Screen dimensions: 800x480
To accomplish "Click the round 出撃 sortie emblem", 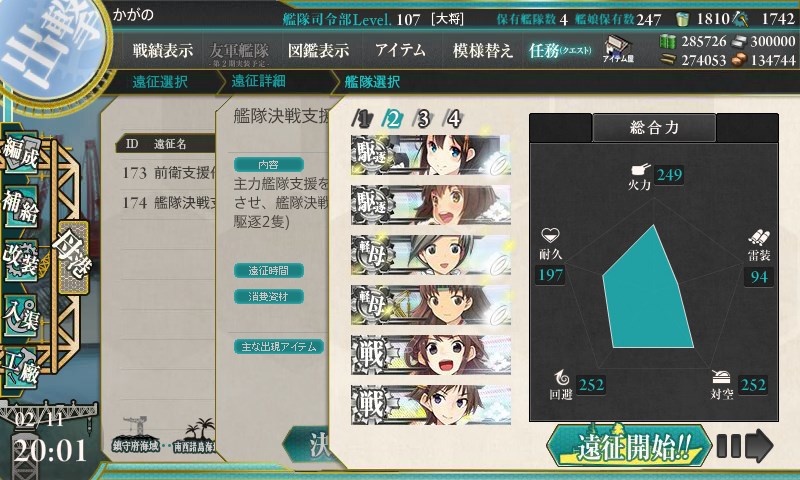I will tap(51, 48).
